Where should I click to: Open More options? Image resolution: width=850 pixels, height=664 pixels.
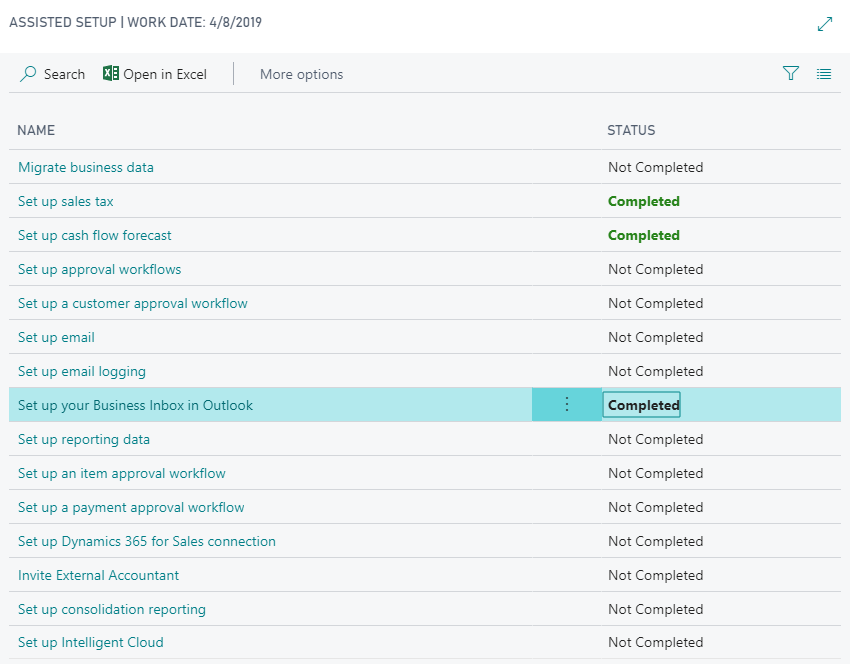coord(303,73)
